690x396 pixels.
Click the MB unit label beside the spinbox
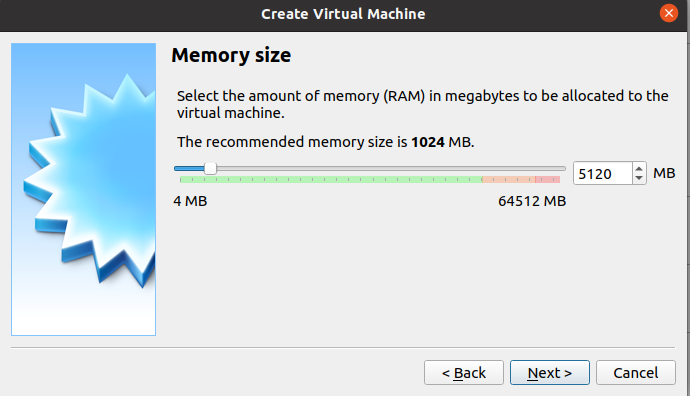(x=664, y=173)
